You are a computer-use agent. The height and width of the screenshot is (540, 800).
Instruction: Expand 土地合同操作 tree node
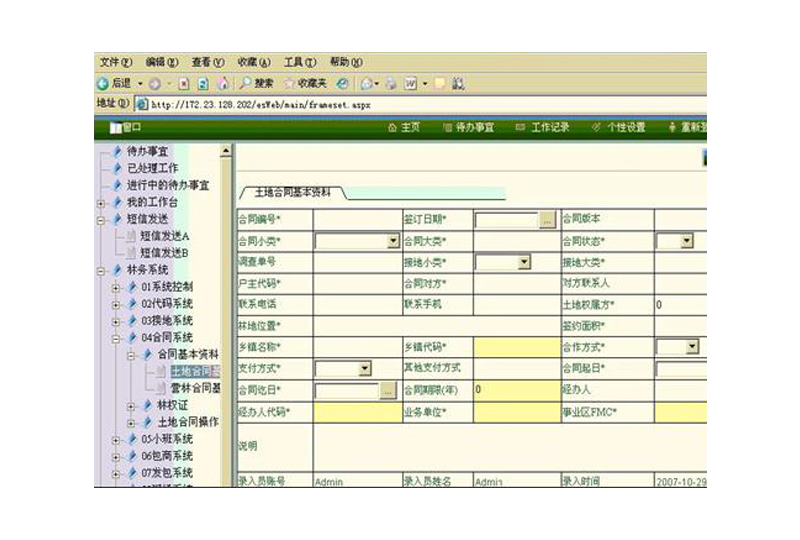131,423
